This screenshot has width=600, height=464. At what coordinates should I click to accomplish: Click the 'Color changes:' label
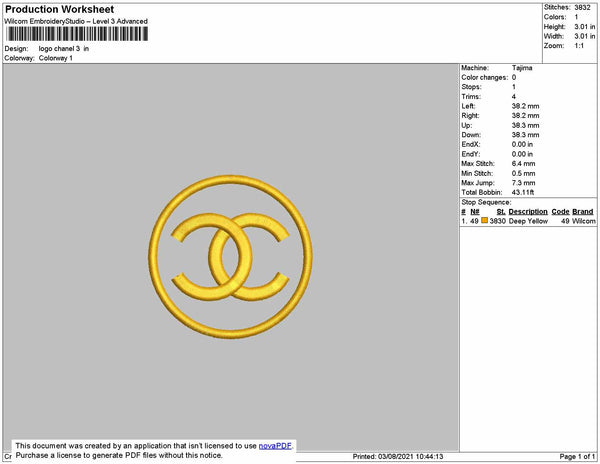[x=484, y=77]
